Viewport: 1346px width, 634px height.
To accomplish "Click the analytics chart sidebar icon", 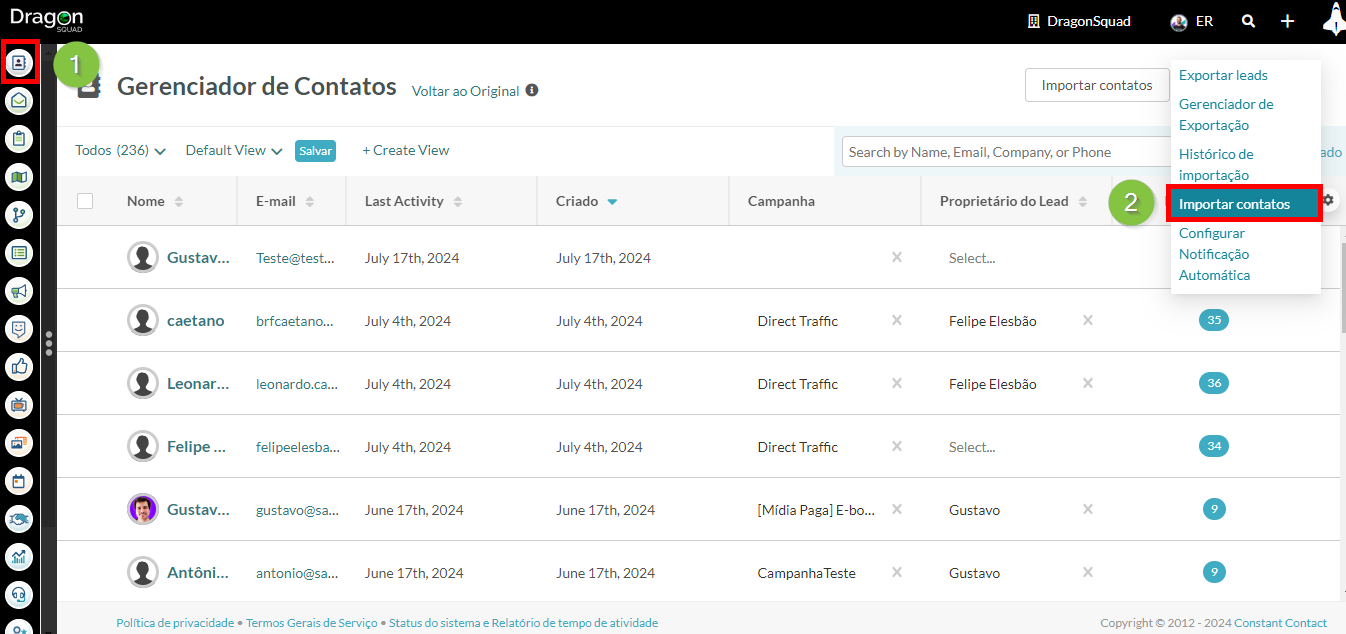I will 19,557.
